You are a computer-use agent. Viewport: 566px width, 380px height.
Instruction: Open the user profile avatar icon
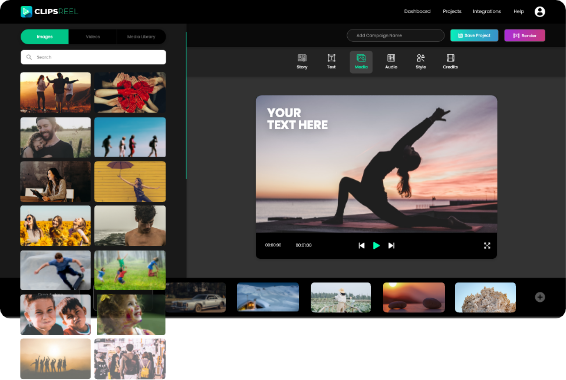(x=540, y=12)
